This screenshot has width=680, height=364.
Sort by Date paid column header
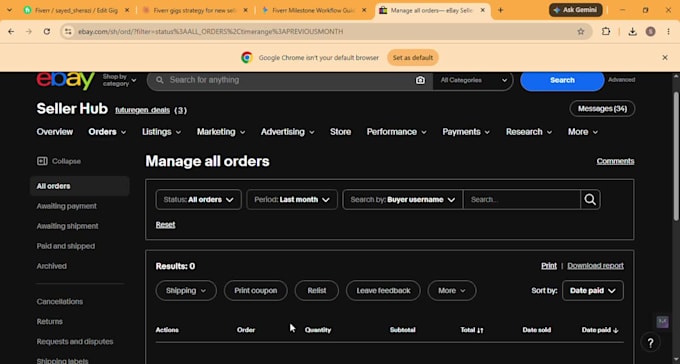tap(600, 330)
